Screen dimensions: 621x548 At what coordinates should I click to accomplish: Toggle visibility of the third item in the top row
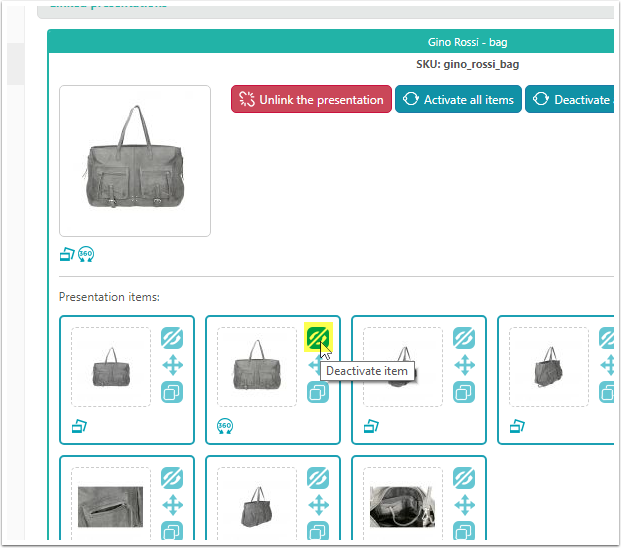464,338
